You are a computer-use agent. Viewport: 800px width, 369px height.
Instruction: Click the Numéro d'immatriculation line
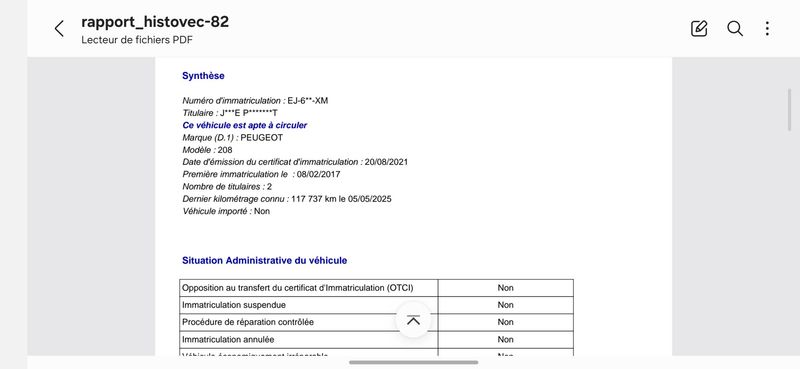click(255, 101)
